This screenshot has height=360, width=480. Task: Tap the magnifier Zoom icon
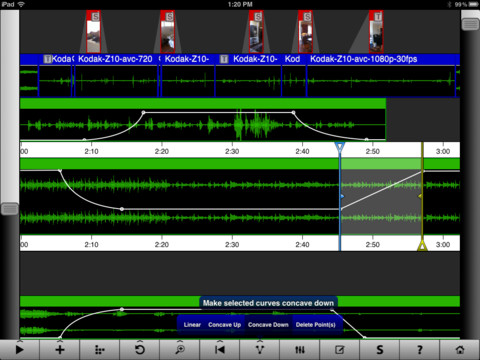pyautogui.click(x=180, y=350)
